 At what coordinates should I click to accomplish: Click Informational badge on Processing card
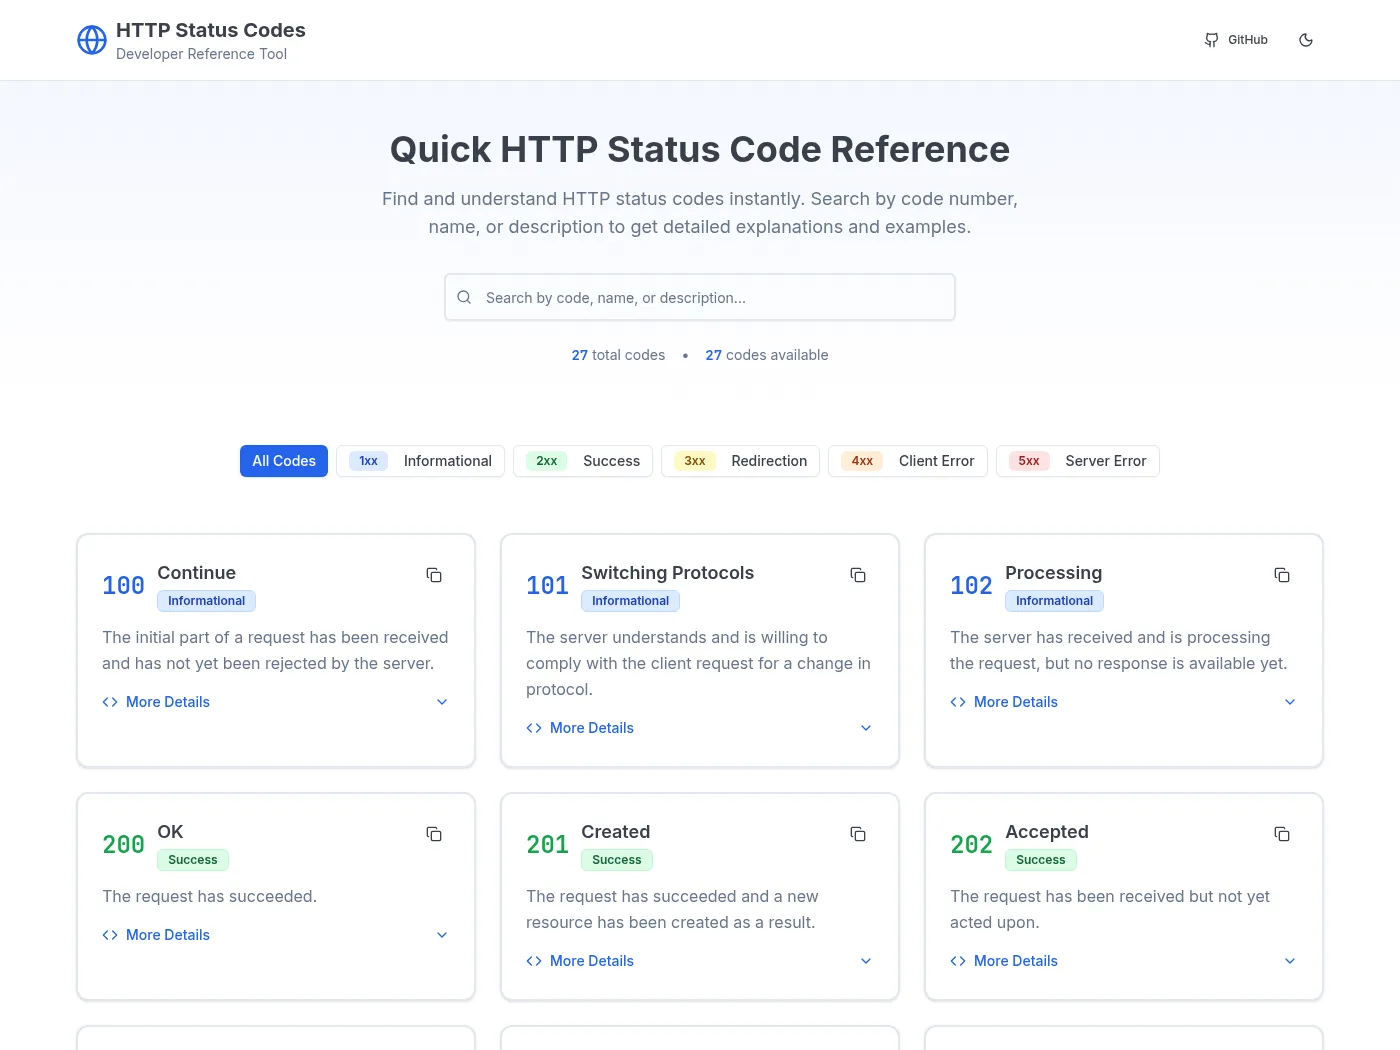[x=1054, y=601]
